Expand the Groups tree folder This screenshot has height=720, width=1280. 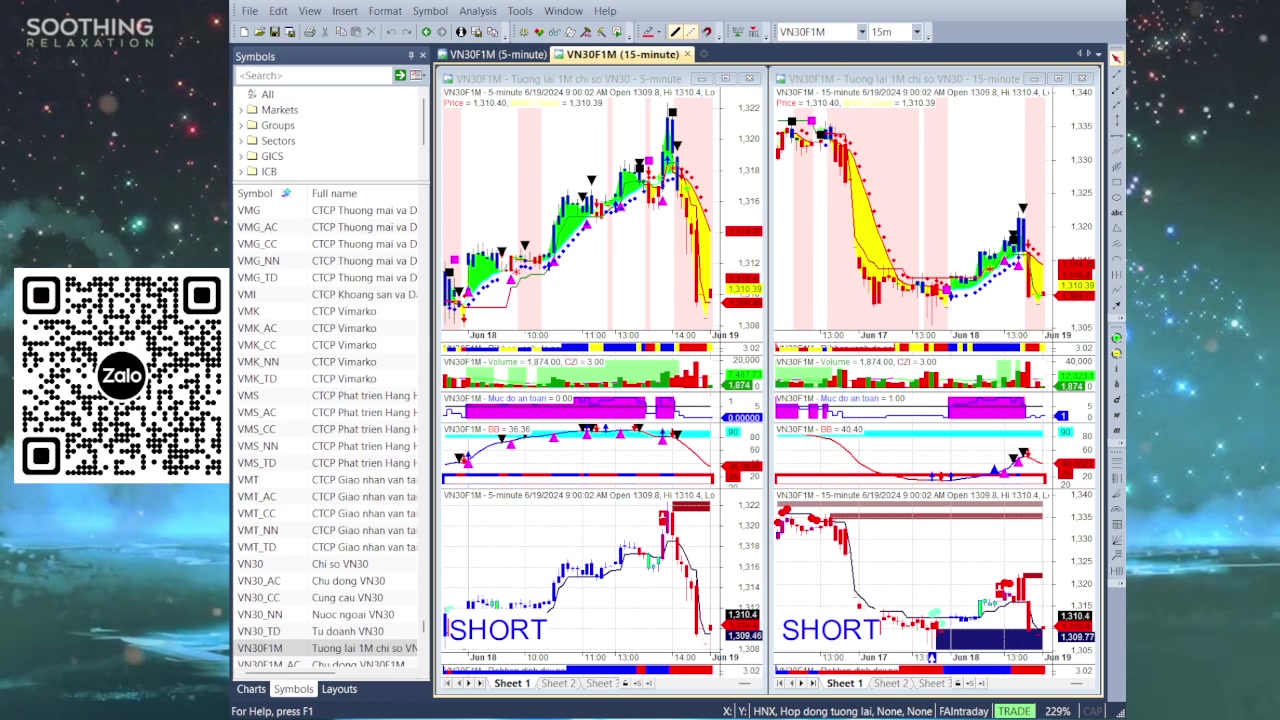[242, 125]
